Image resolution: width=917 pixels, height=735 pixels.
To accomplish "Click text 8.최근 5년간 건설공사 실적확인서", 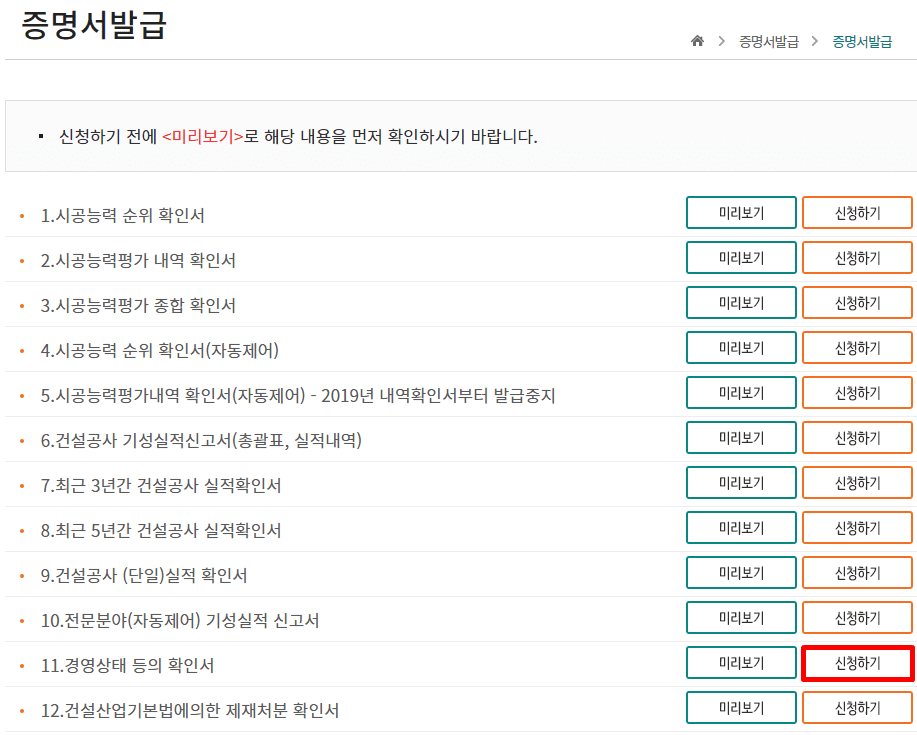I will click(161, 531).
